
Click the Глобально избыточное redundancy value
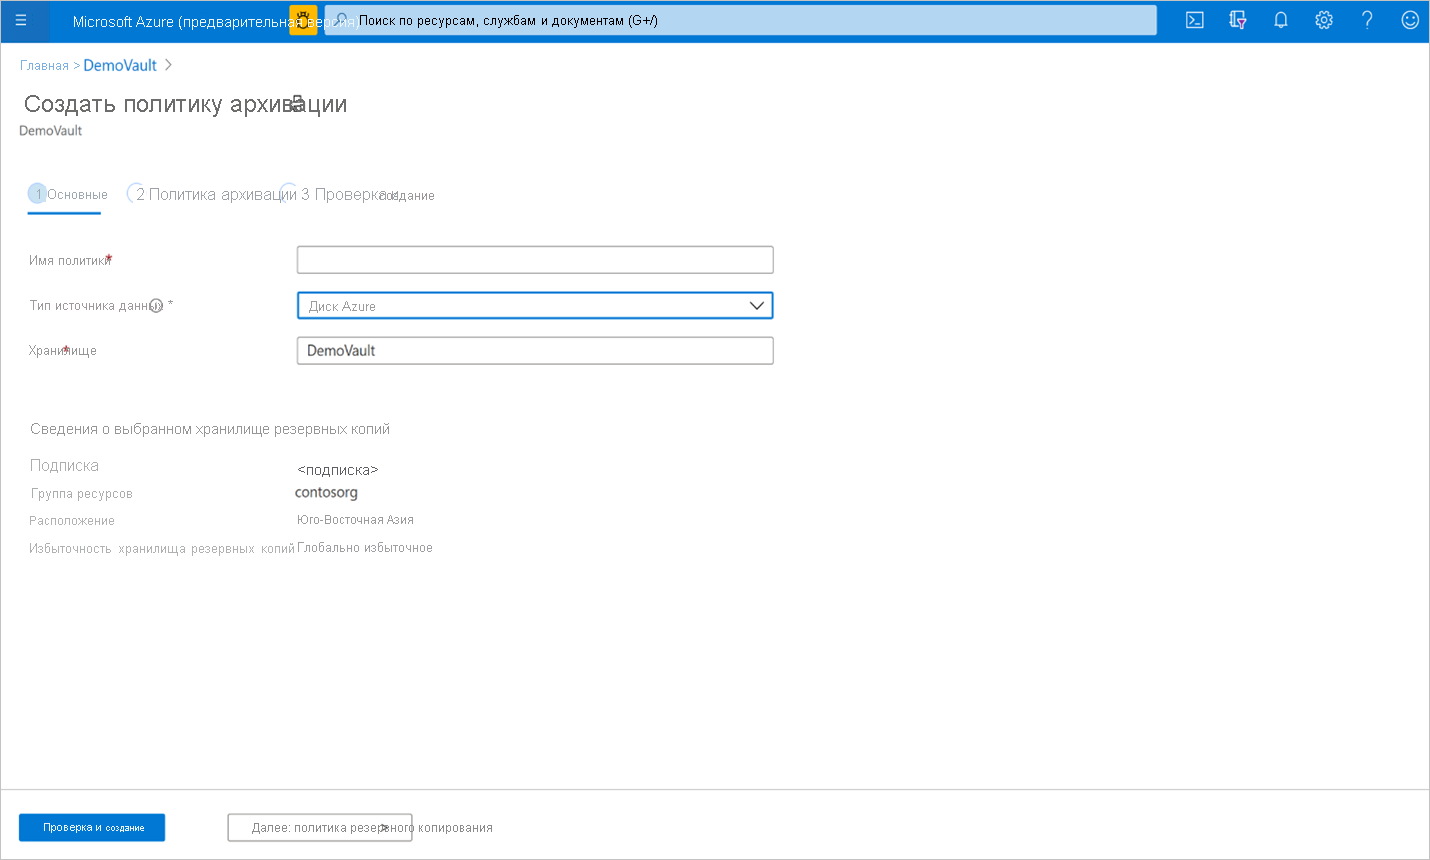[365, 548]
